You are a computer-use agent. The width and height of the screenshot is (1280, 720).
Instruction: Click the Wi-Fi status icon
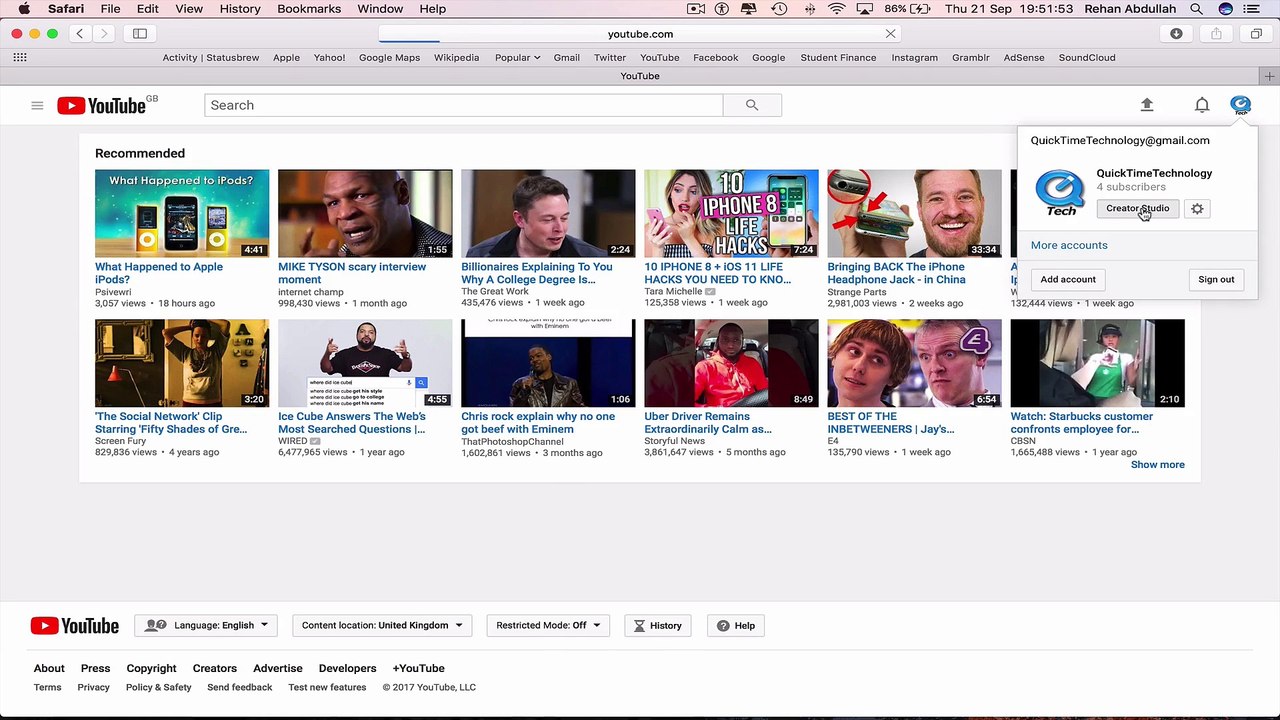click(x=837, y=9)
